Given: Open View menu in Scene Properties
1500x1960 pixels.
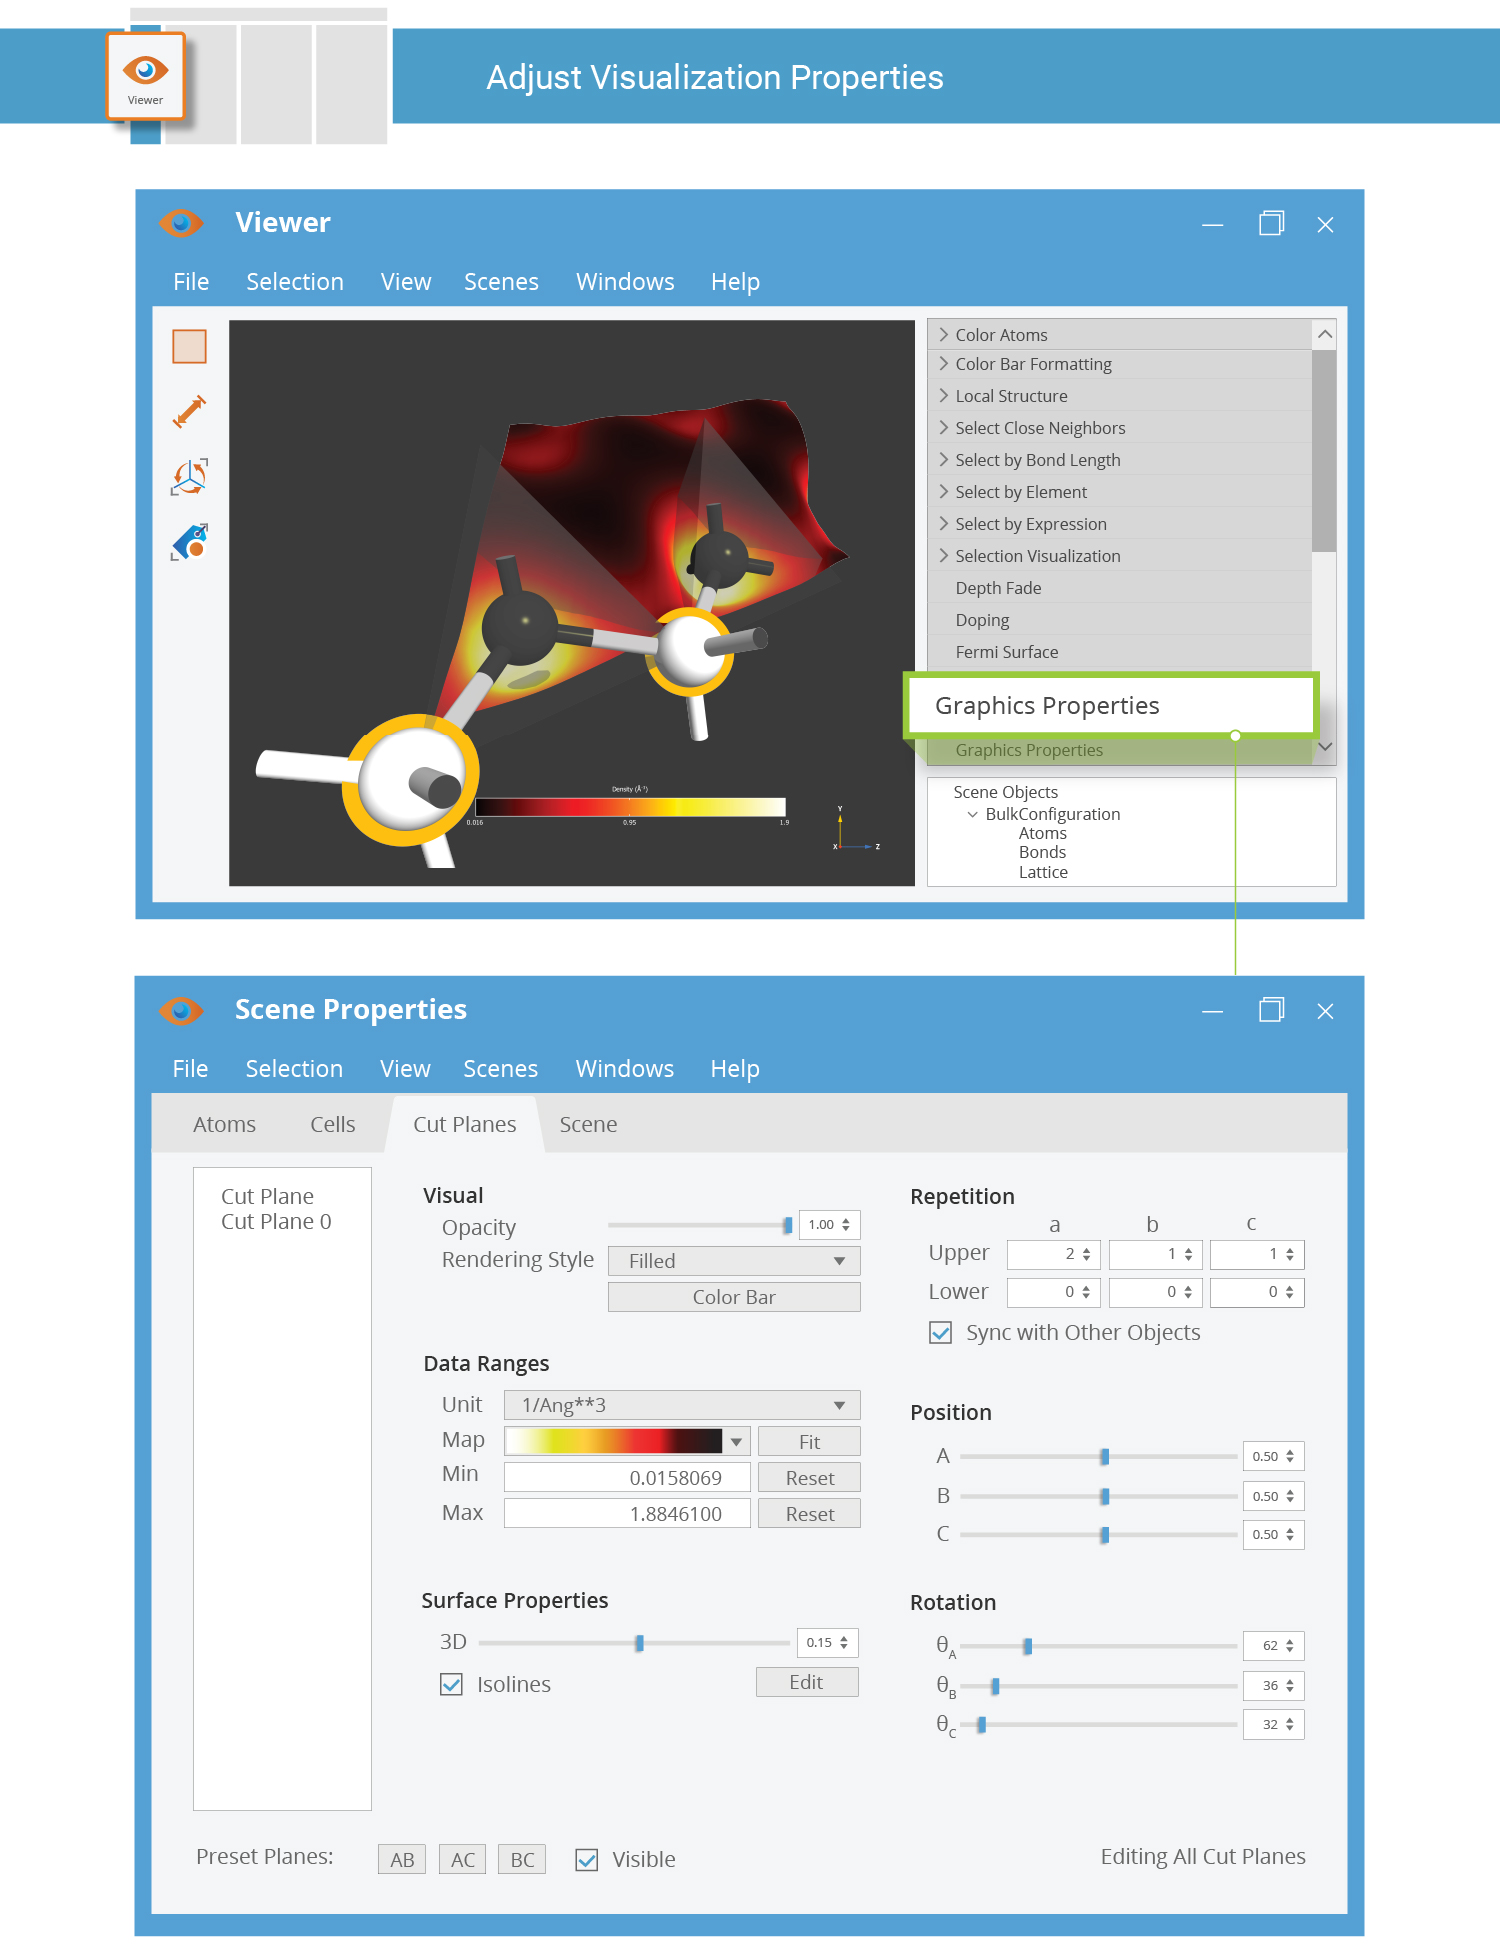Looking at the screenshot, I should (x=405, y=1069).
